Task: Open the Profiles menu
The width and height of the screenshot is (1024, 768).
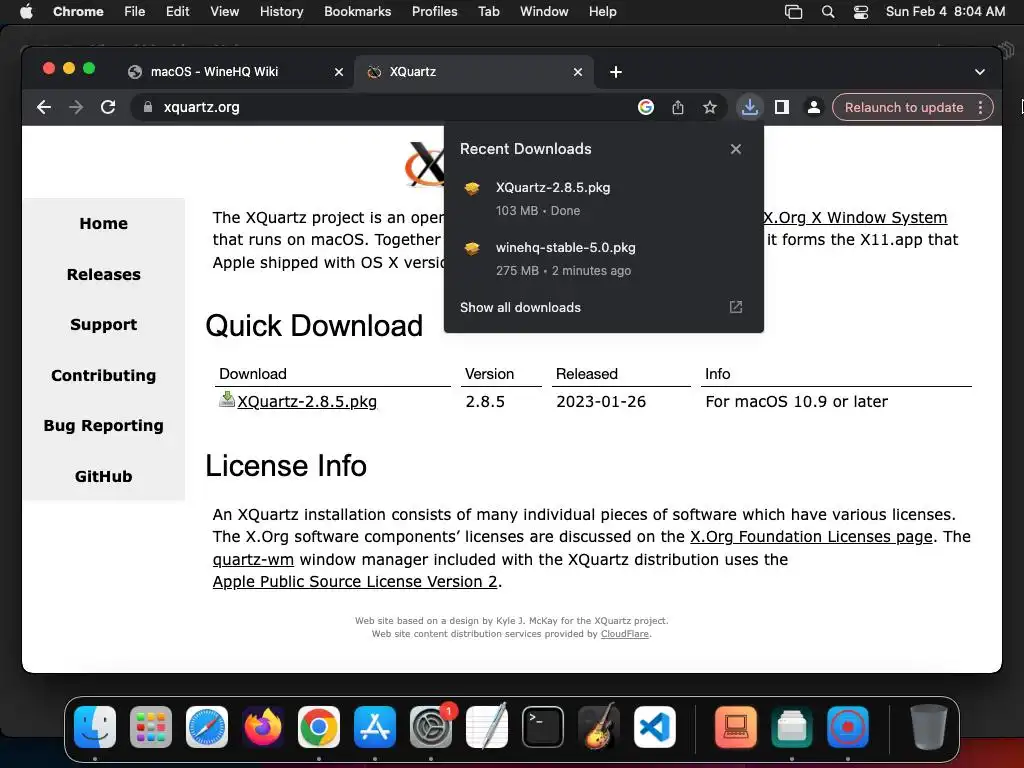Action: 434,12
